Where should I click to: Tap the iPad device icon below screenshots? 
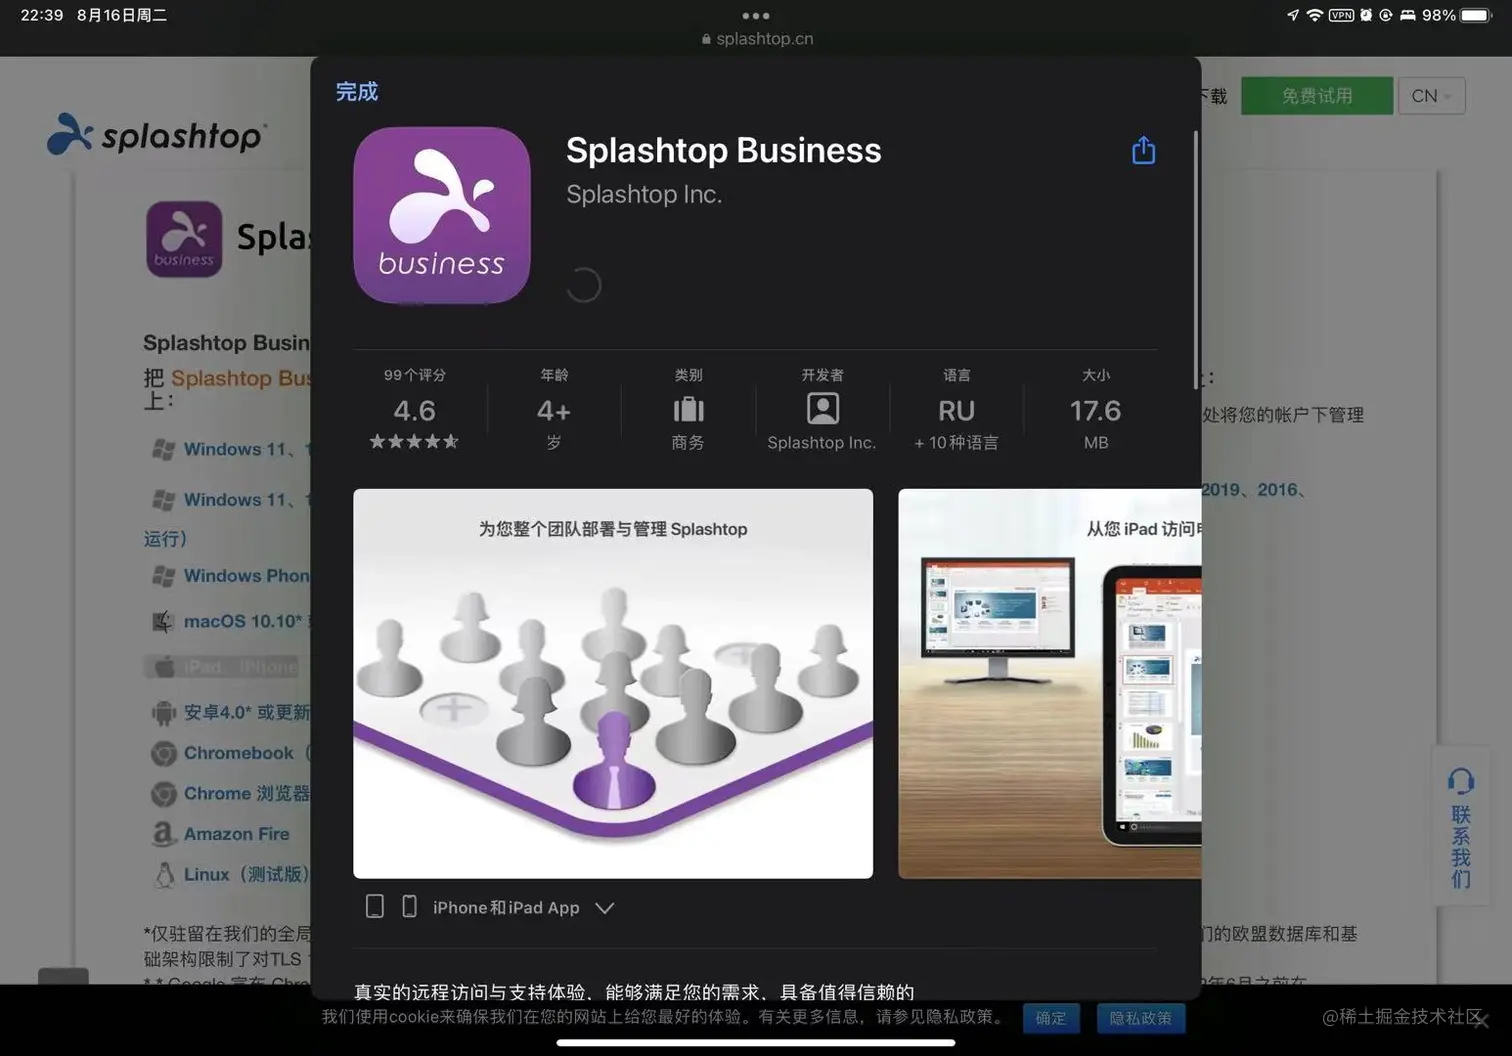[x=375, y=906]
